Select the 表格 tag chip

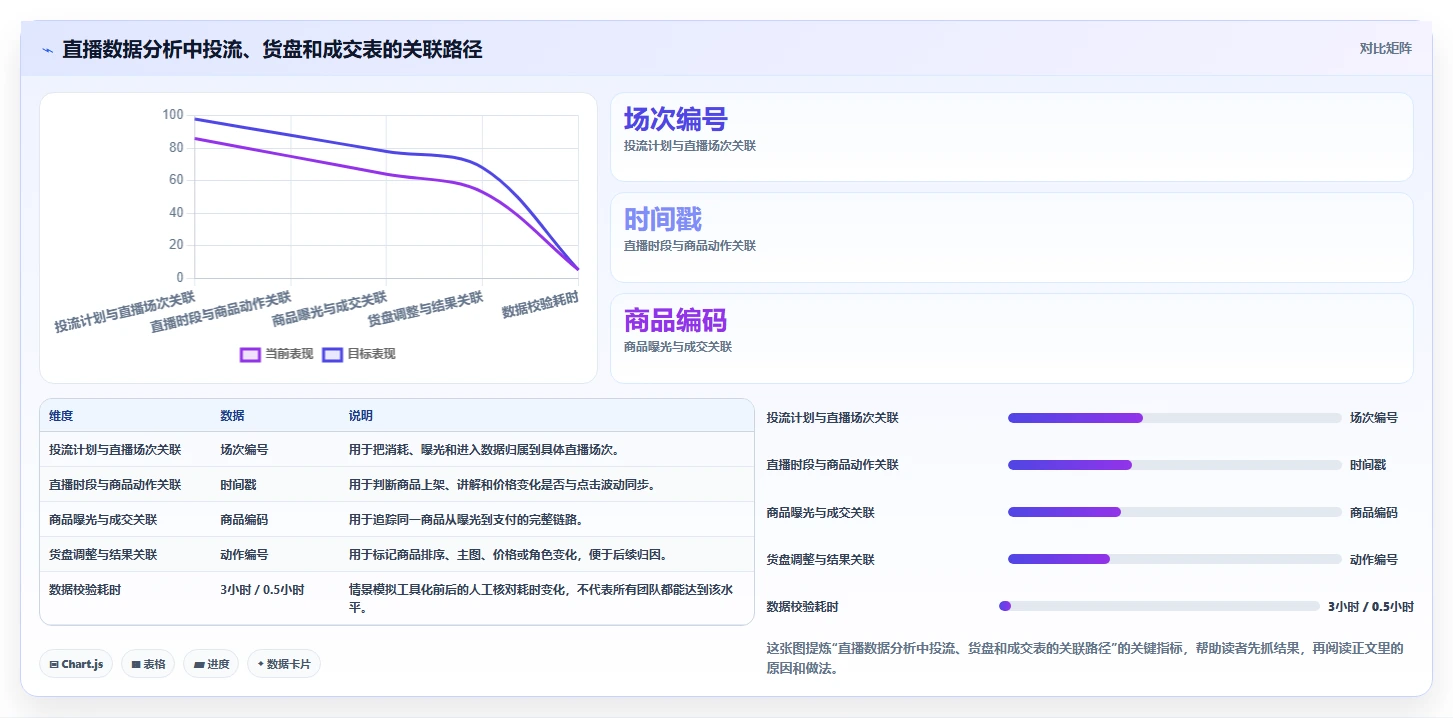point(148,664)
